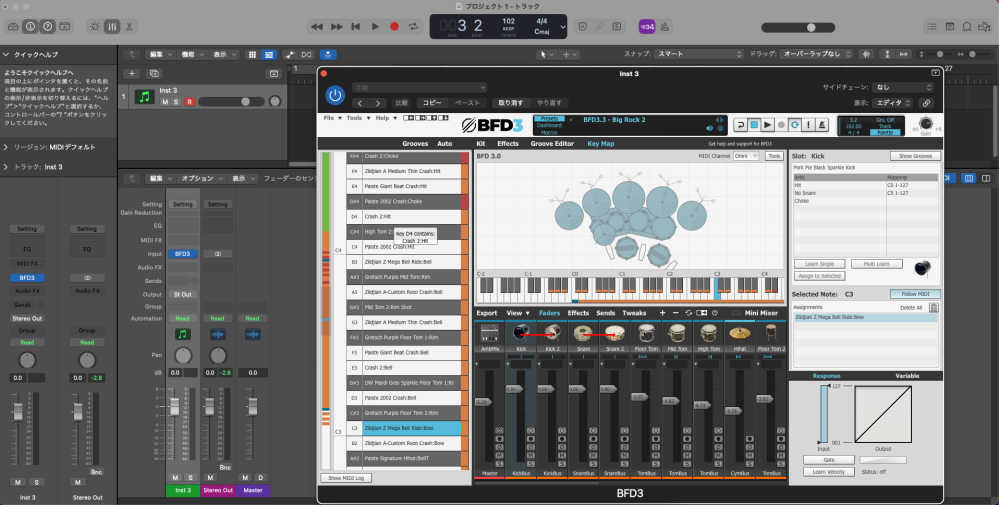Switch to the Groove Editor tab

[552, 144]
